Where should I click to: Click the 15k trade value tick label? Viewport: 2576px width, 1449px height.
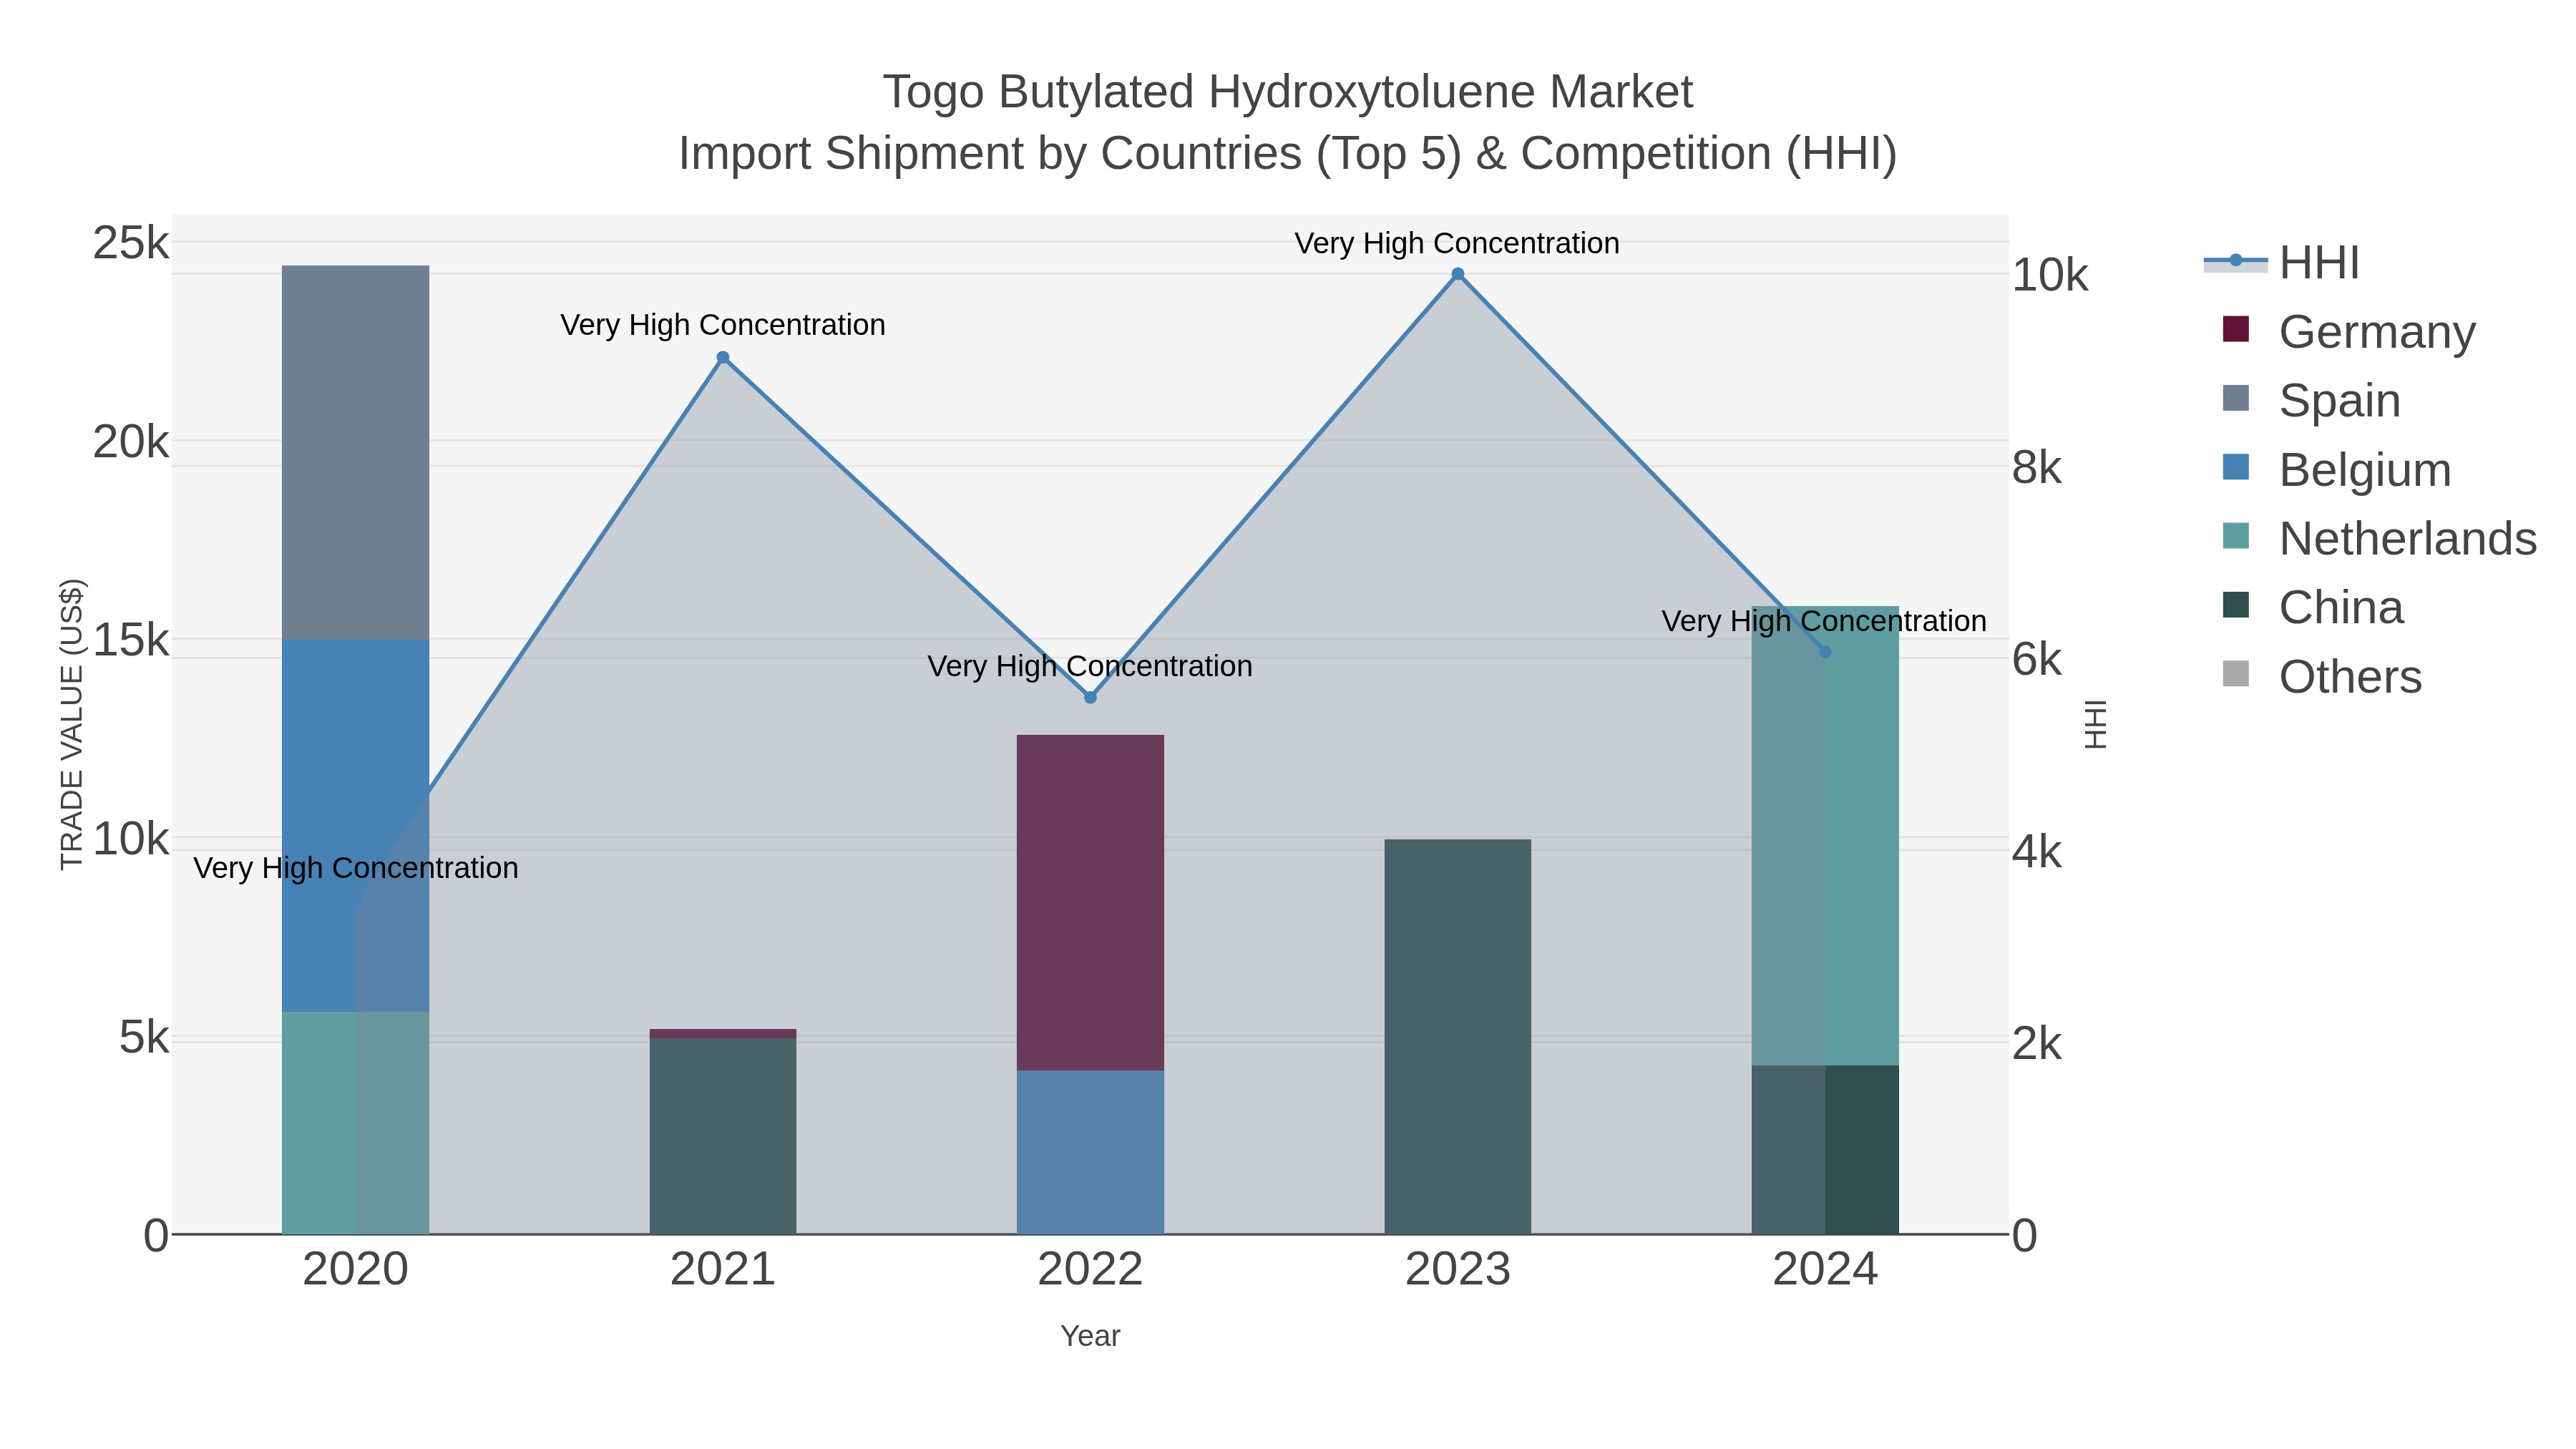131,640
